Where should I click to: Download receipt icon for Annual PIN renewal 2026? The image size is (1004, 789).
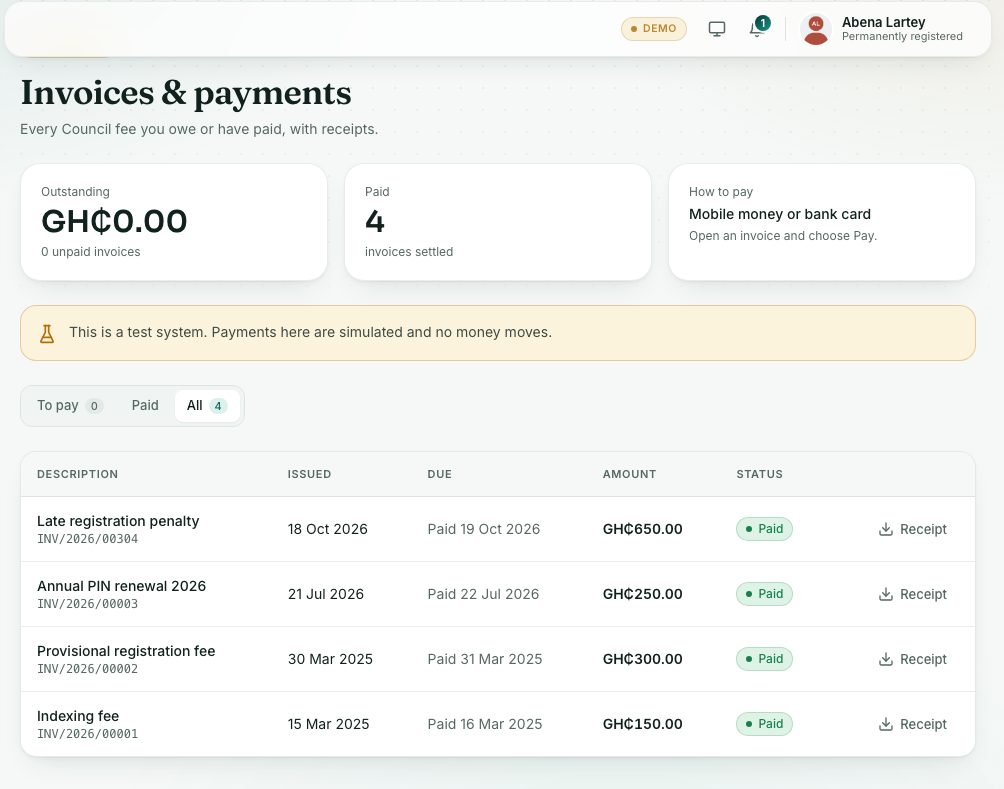[886, 594]
